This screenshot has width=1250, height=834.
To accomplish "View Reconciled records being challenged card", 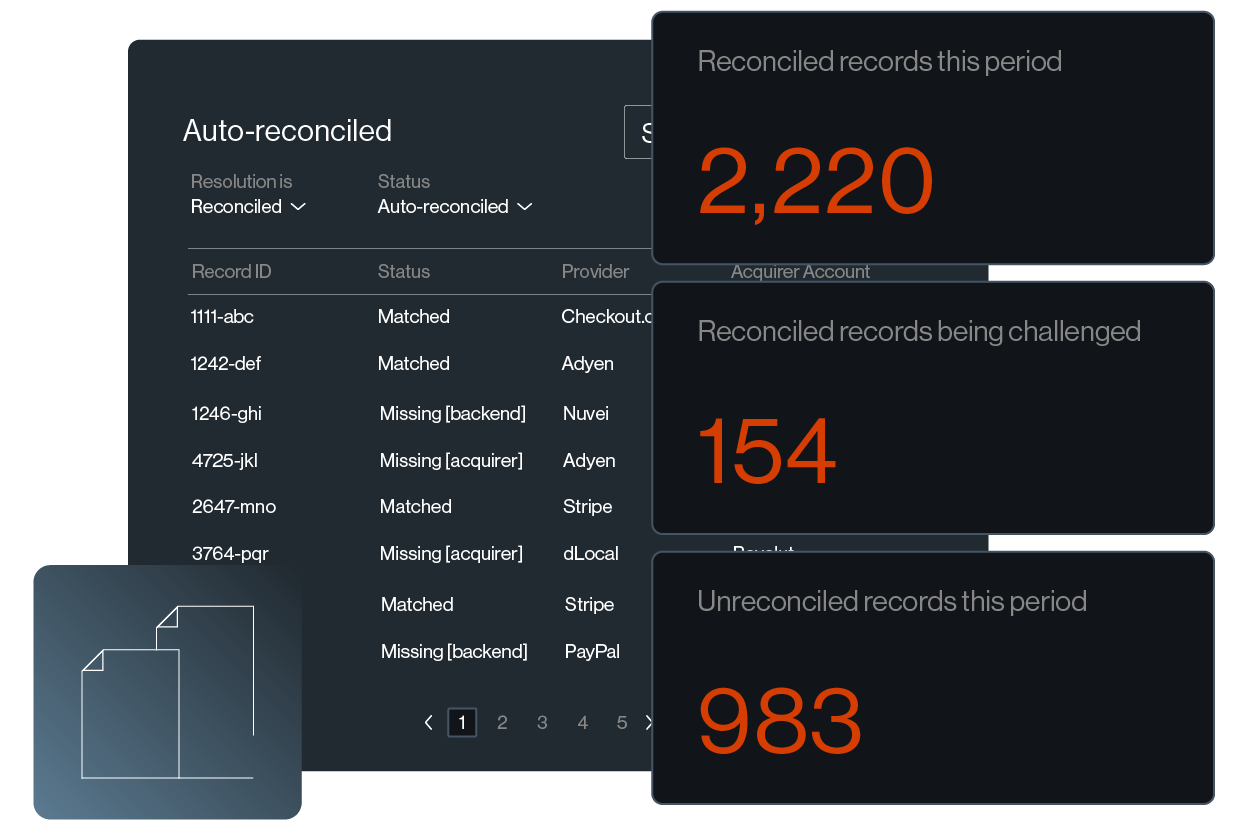I will 932,408.
